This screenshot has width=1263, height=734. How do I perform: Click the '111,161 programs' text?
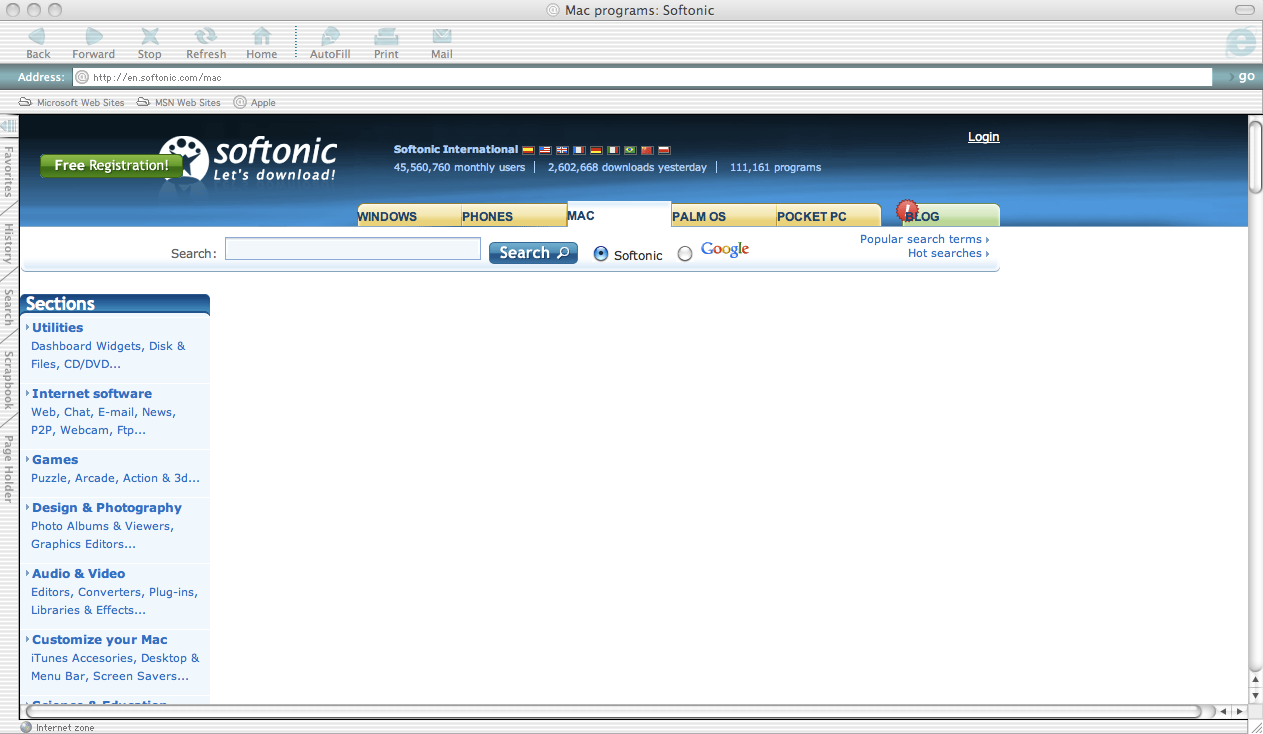pos(775,167)
